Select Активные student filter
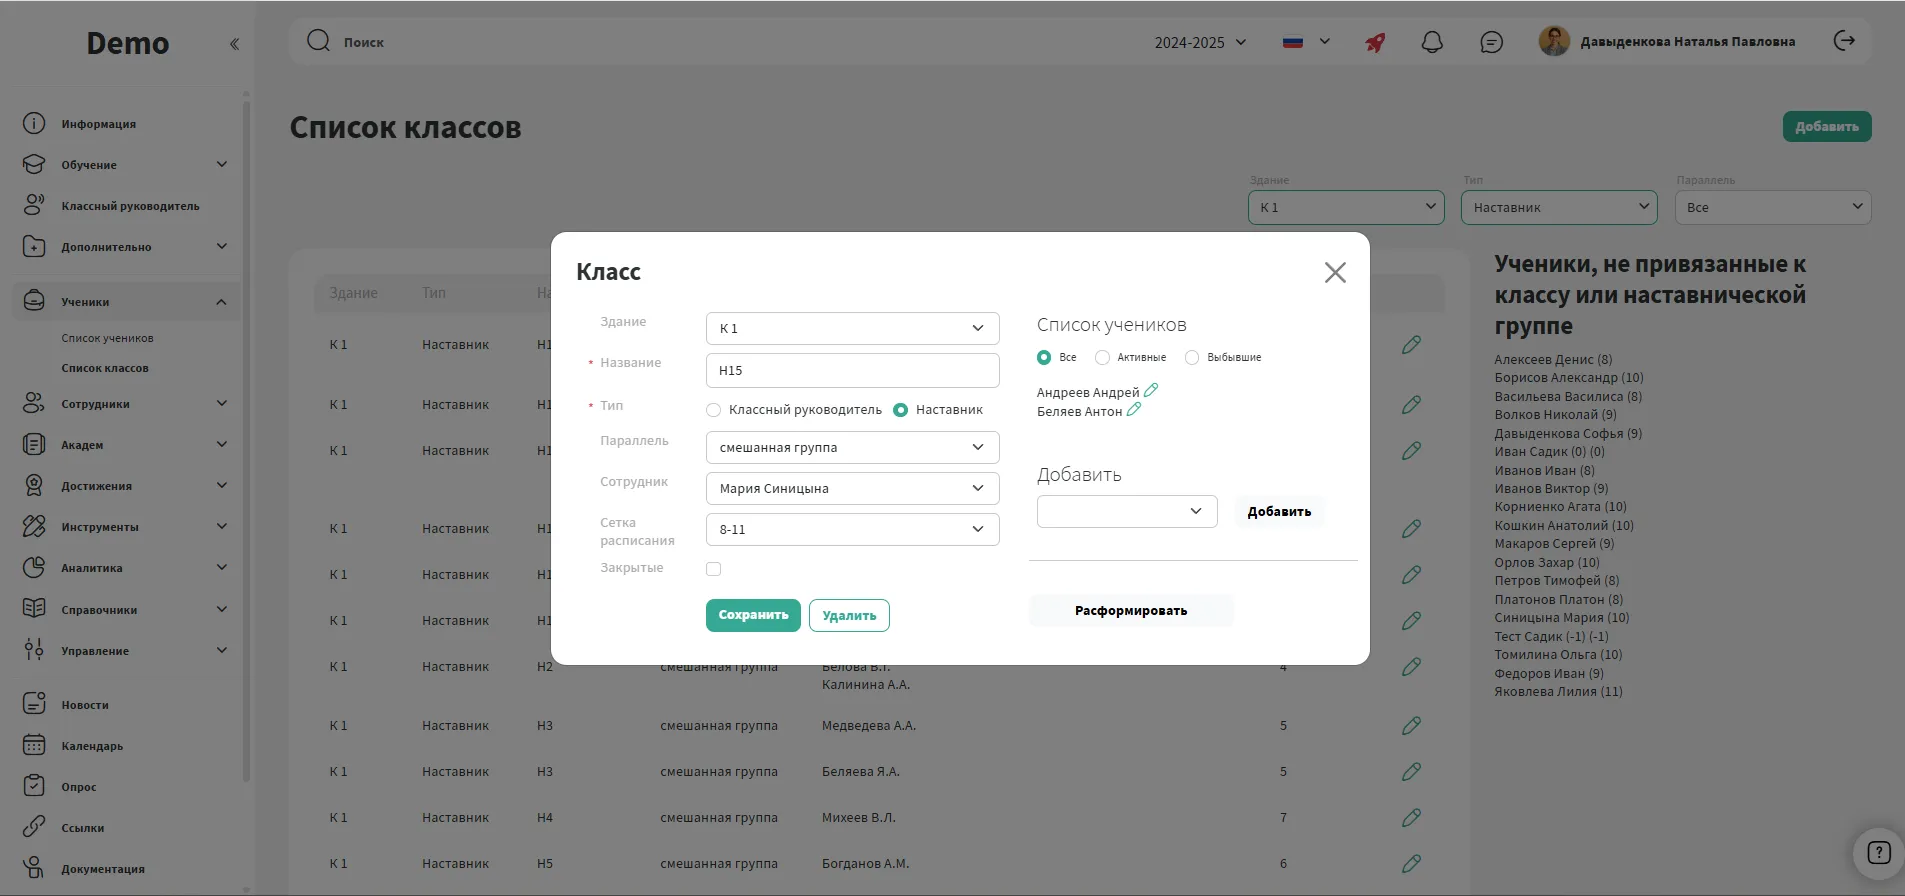Viewport: 1905px width, 896px height. [1102, 357]
